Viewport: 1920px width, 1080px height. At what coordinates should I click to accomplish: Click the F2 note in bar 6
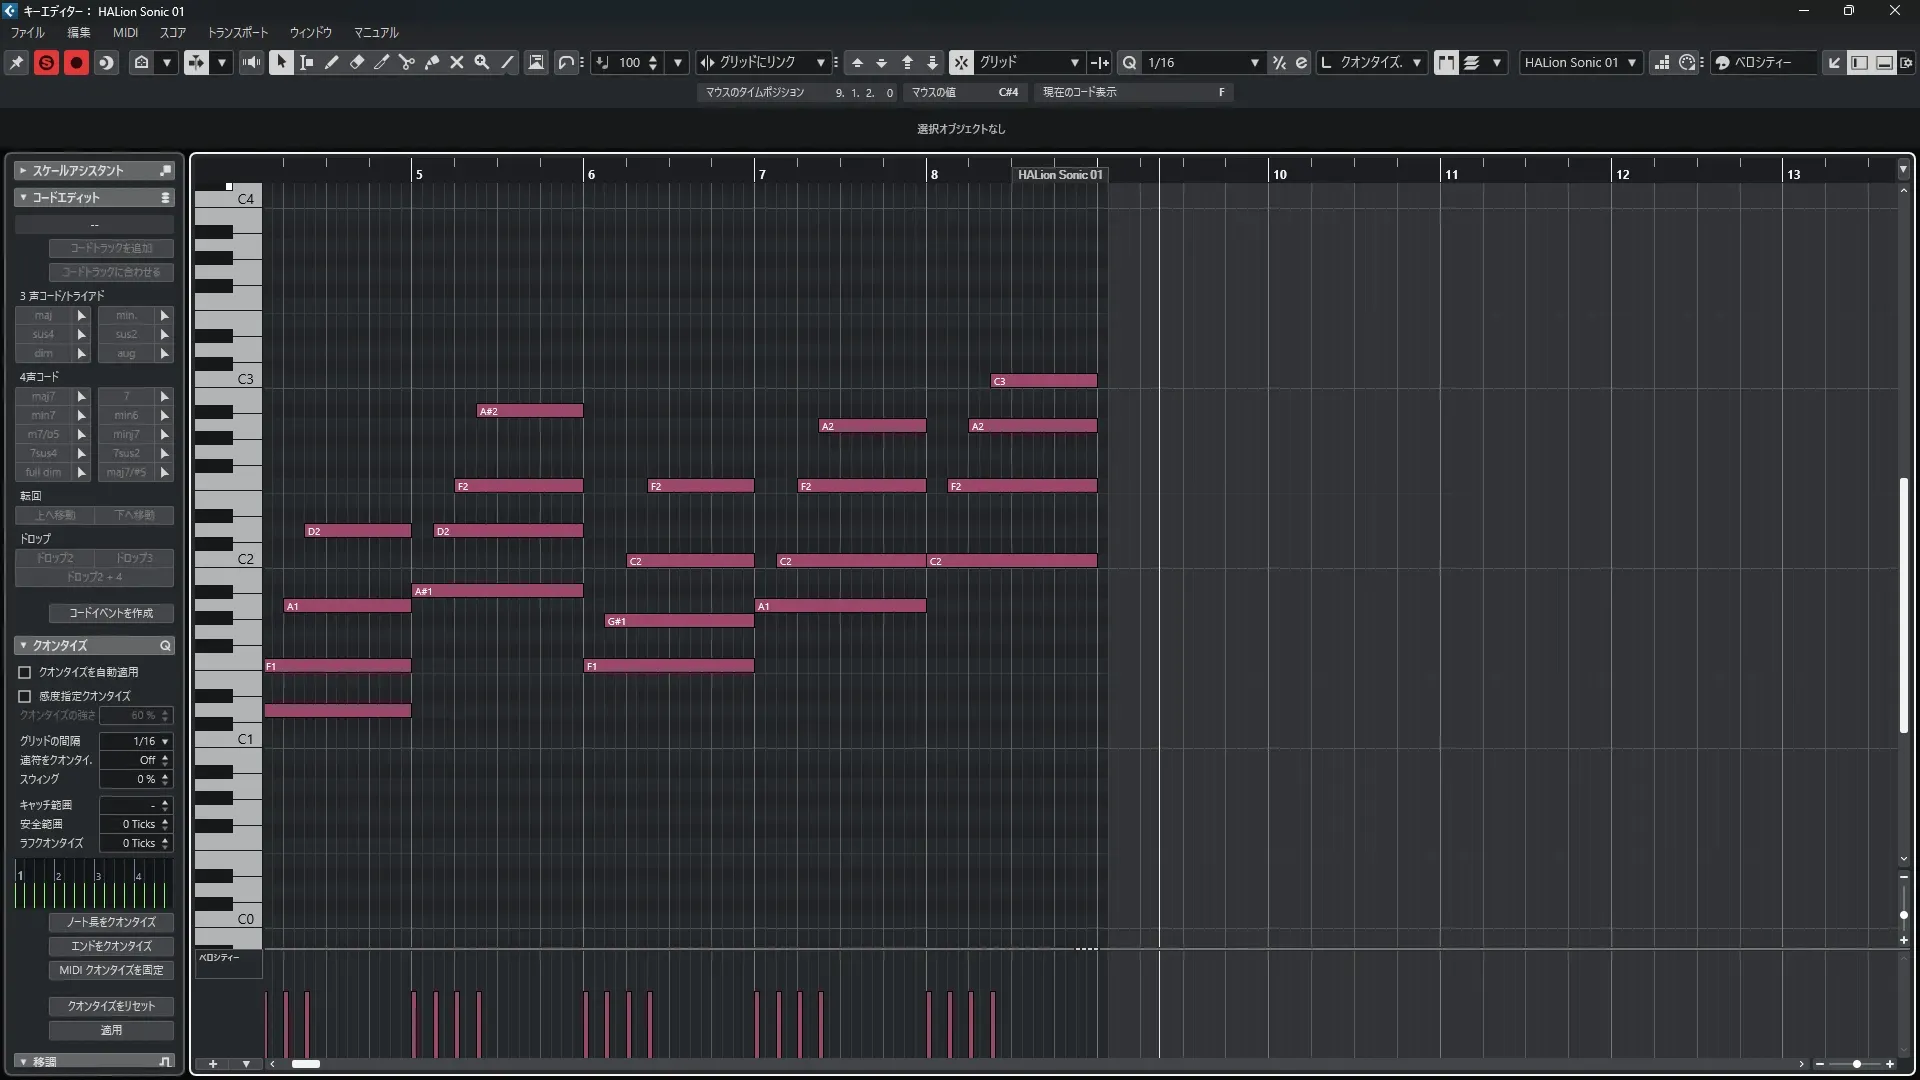click(700, 486)
